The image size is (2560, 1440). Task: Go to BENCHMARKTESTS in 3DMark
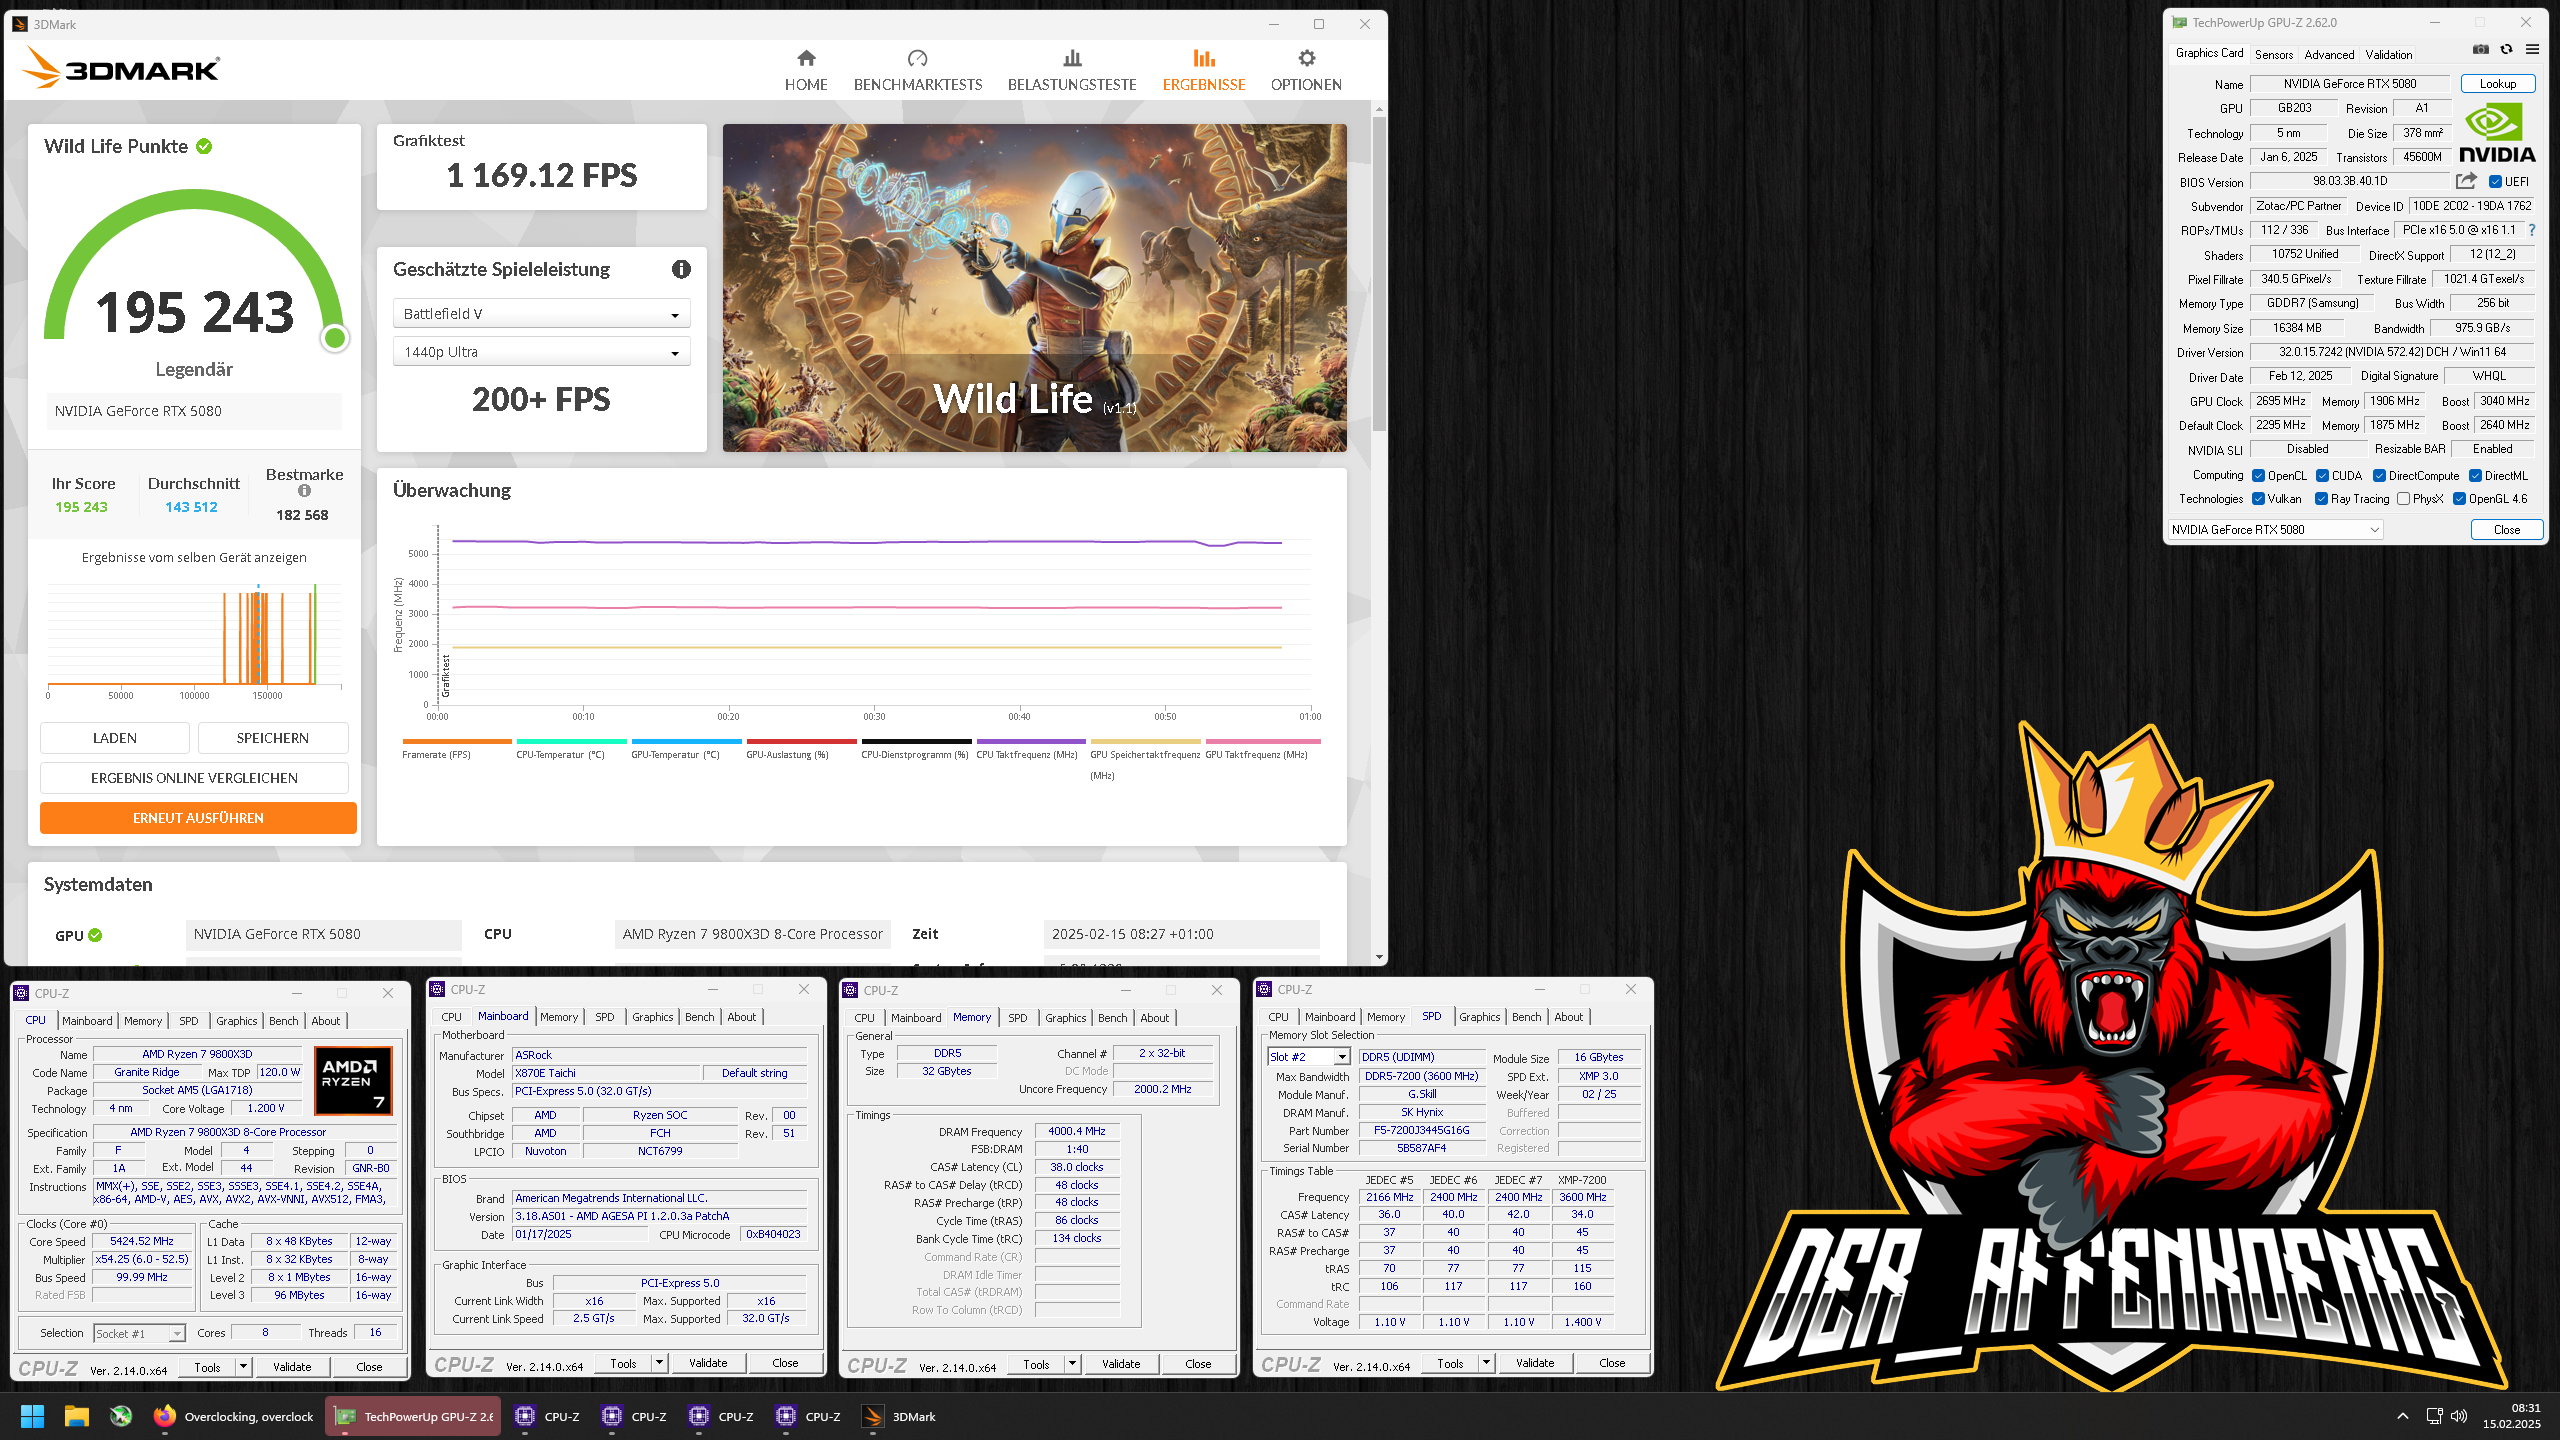(x=917, y=70)
